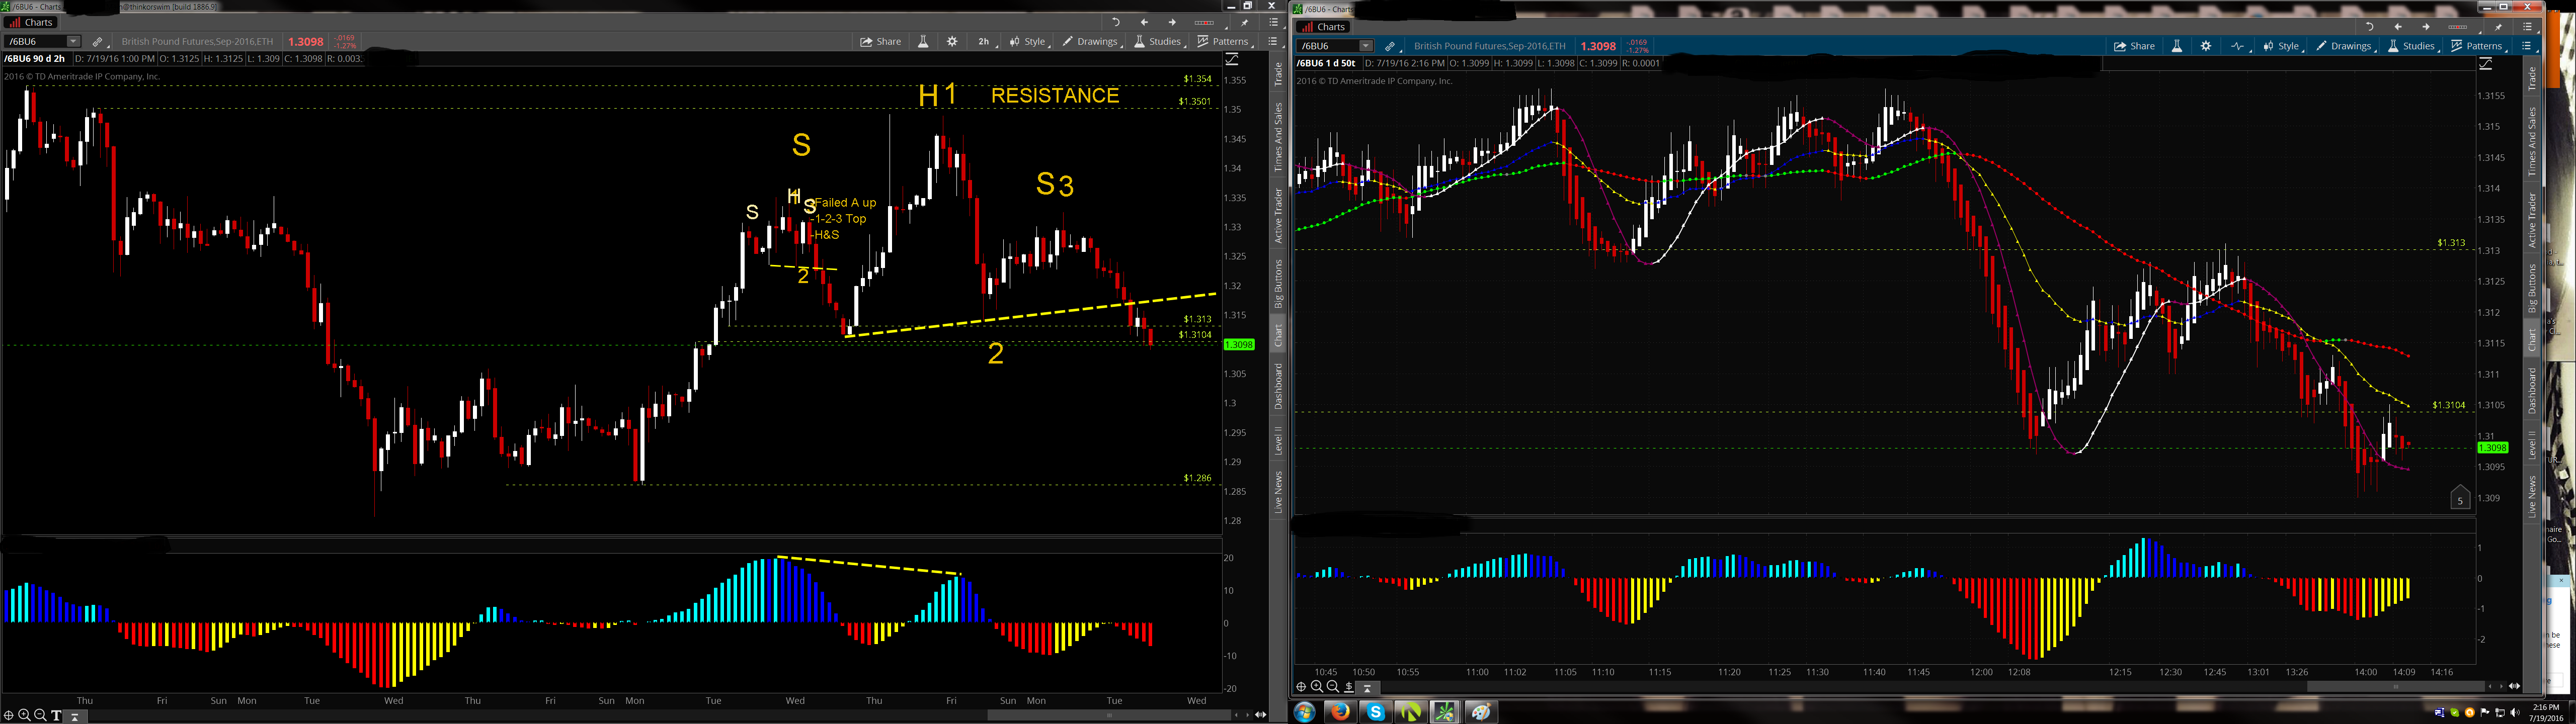Open chart settings gear in right window

2206,46
